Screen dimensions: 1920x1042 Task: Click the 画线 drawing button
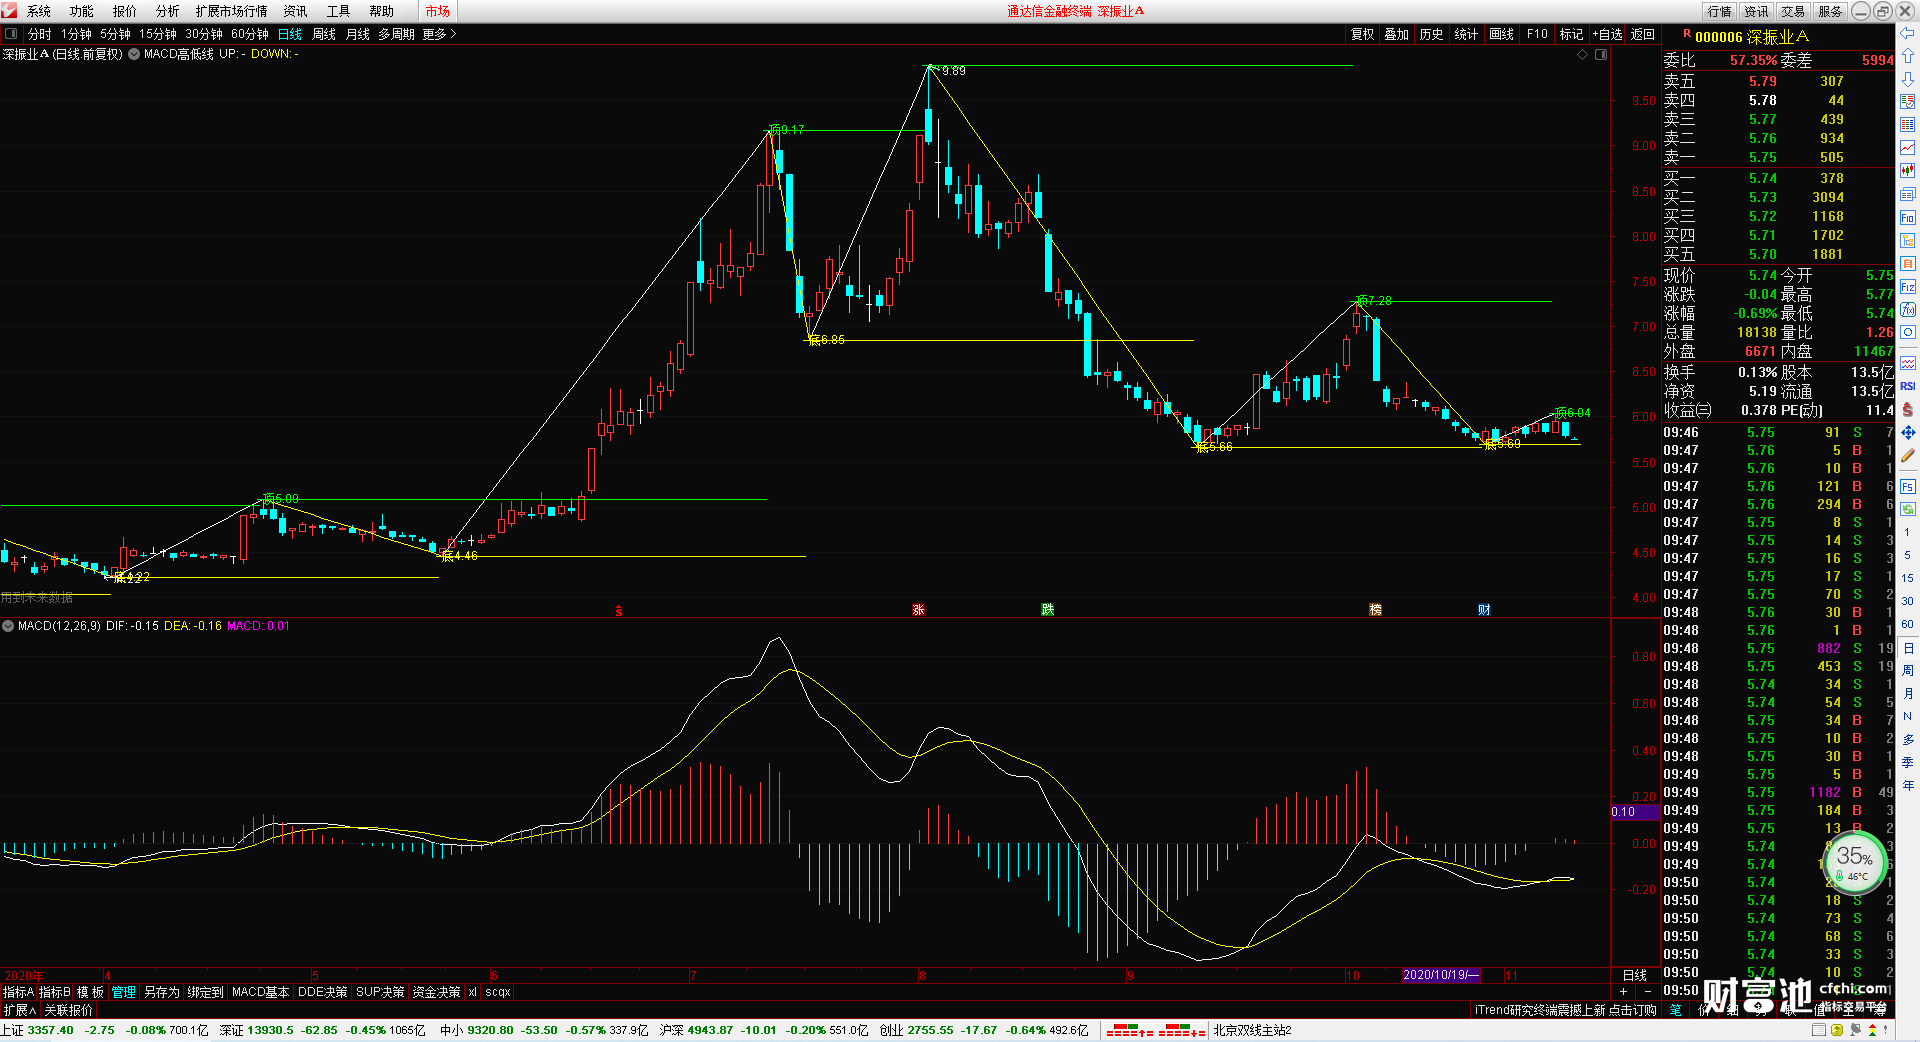tap(1501, 34)
